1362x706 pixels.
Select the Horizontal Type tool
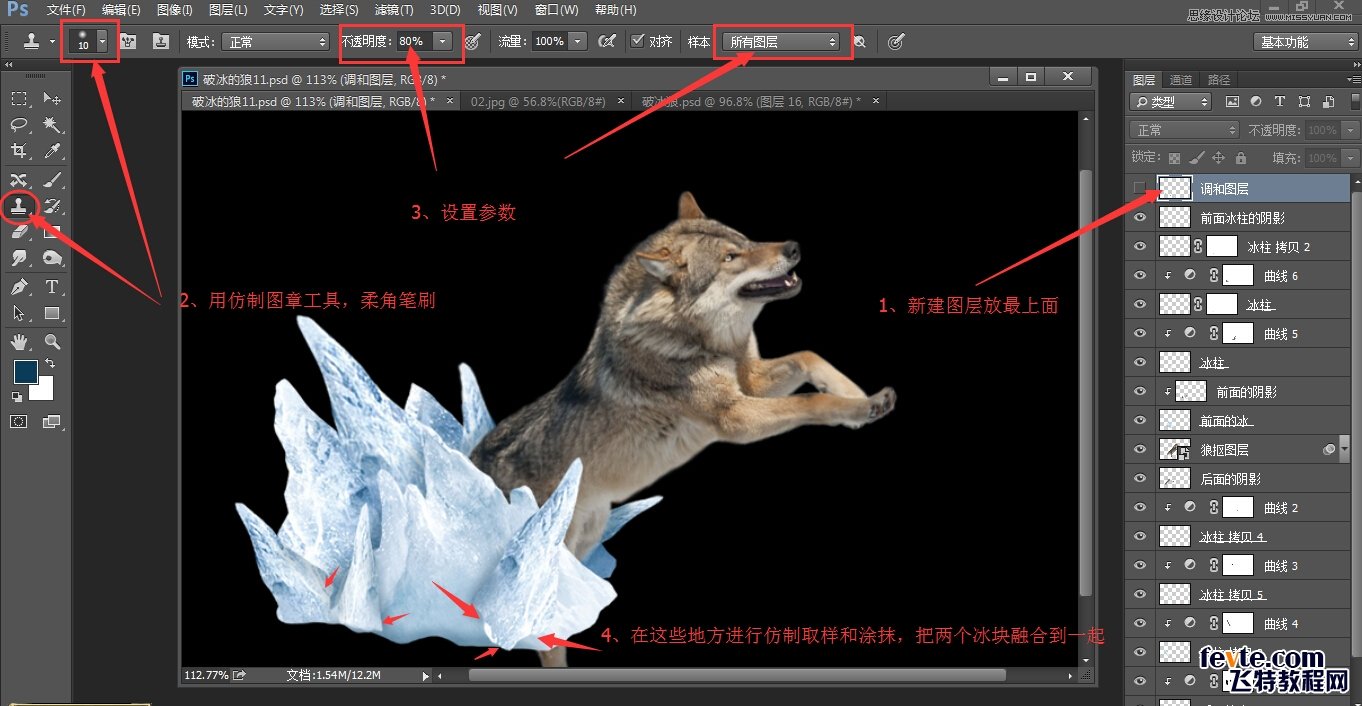(x=52, y=287)
